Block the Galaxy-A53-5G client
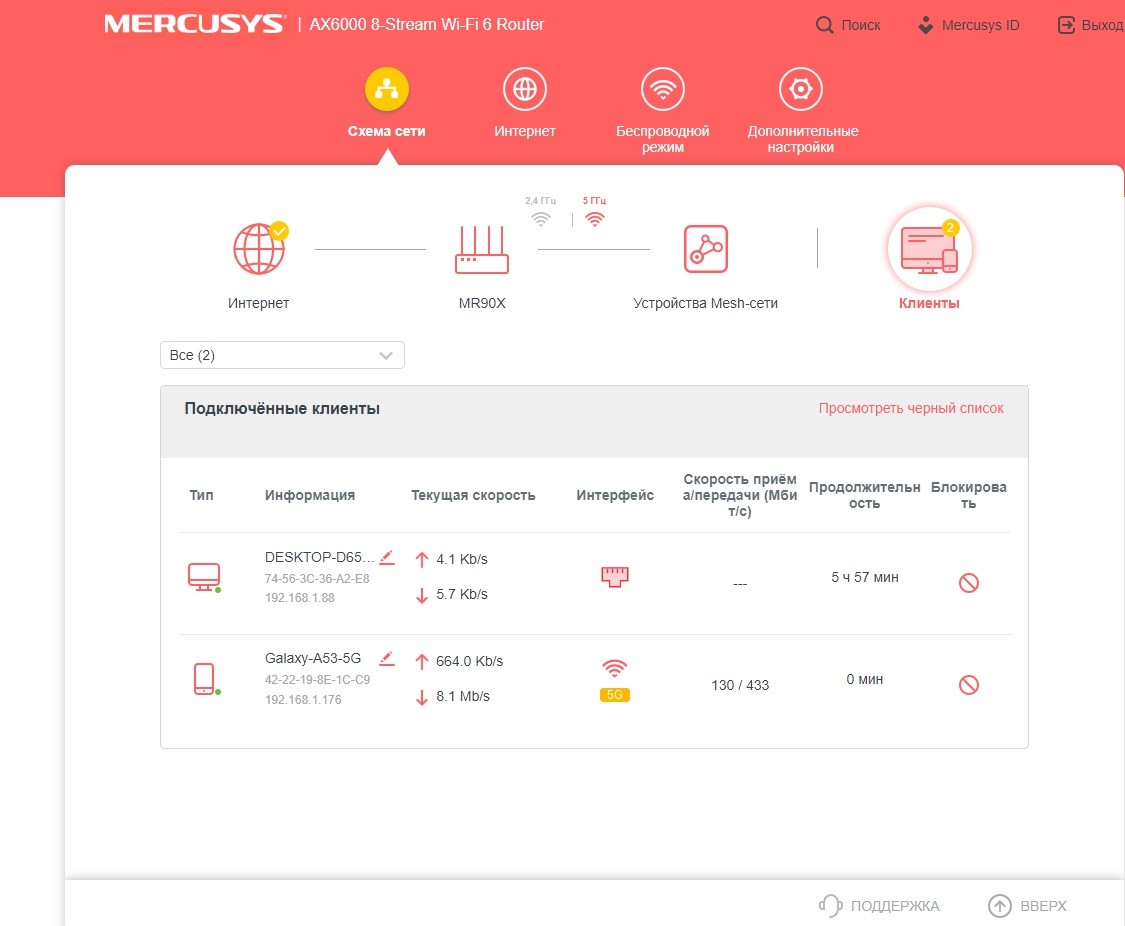 [x=969, y=684]
